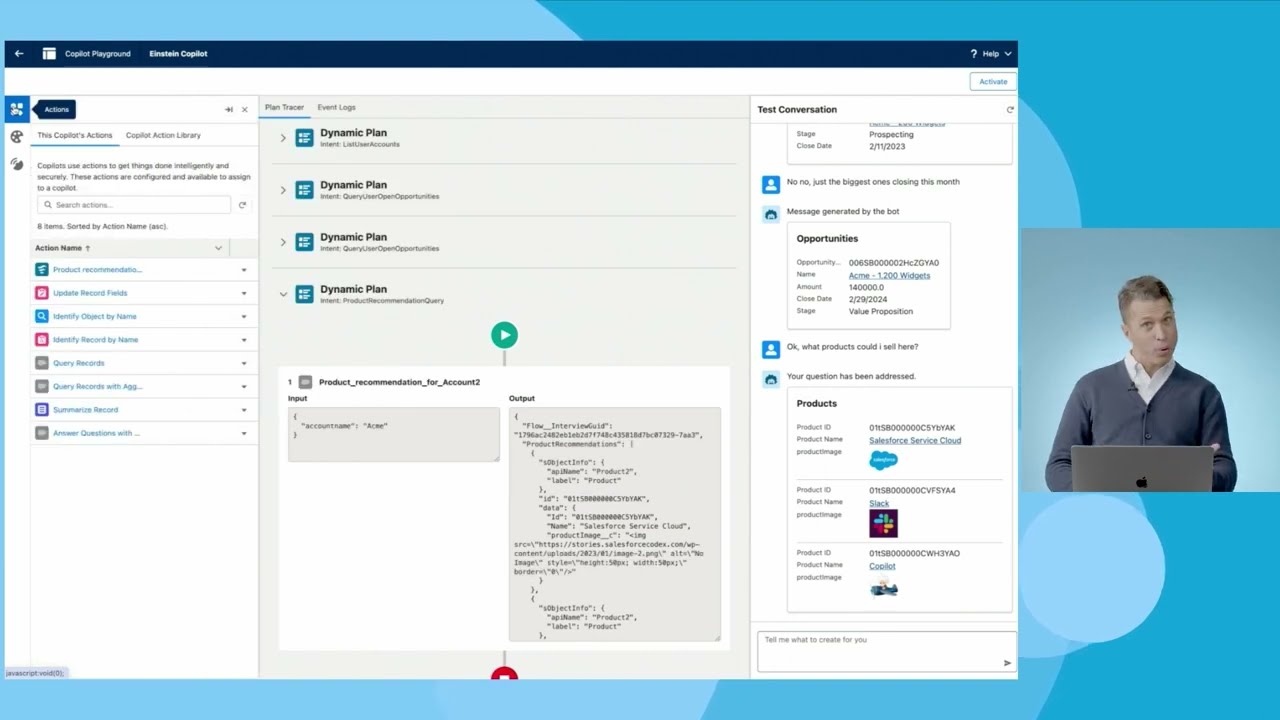Viewport: 1280px width, 720px height.
Task: Click the back arrow in the header
Action: [19, 54]
